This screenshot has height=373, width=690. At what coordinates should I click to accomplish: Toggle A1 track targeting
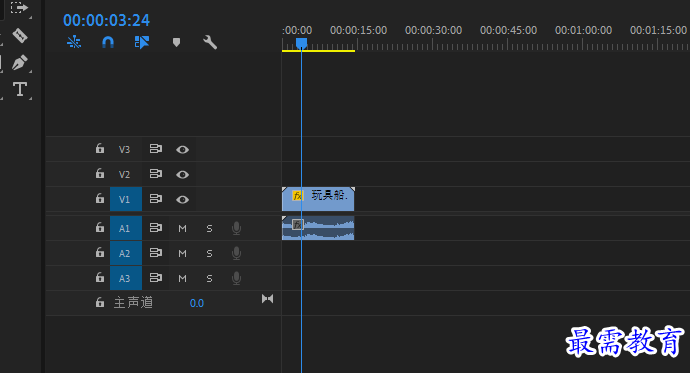(x=126, y=228)
